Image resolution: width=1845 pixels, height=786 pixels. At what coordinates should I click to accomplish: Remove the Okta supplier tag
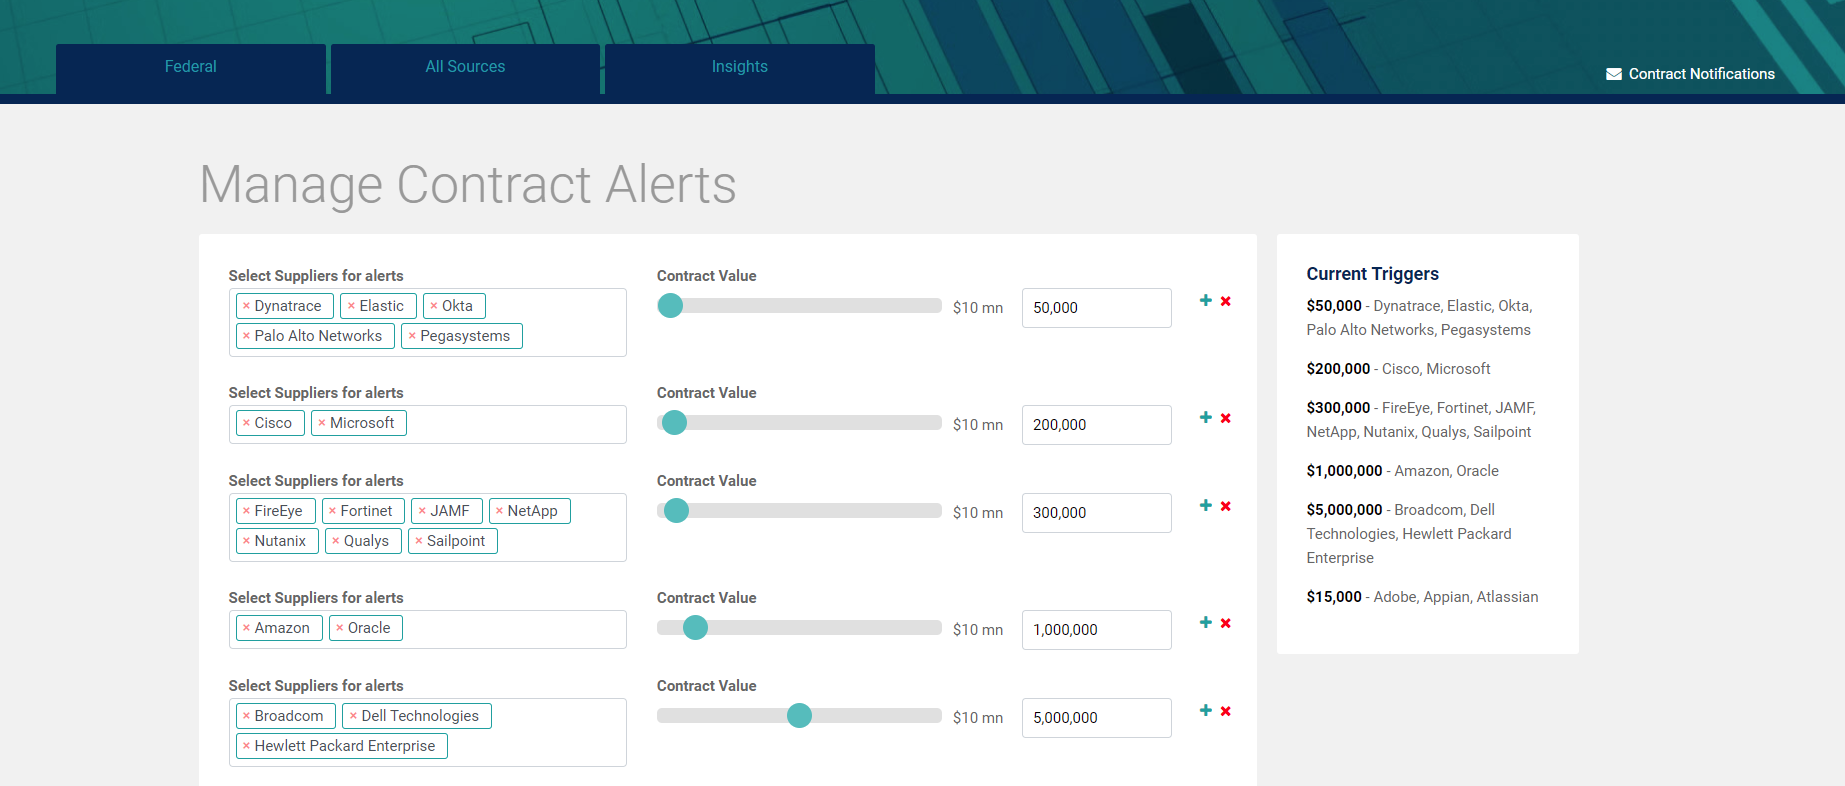[434, 306]
